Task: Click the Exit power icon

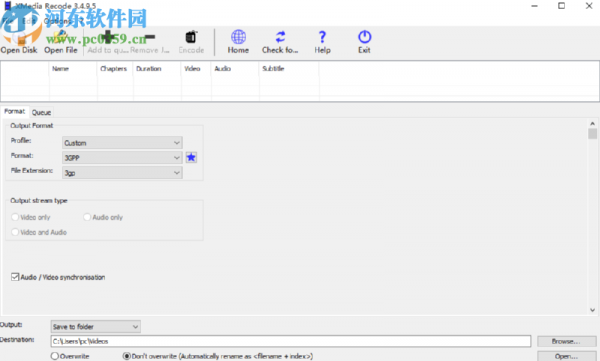Action: 364,37
